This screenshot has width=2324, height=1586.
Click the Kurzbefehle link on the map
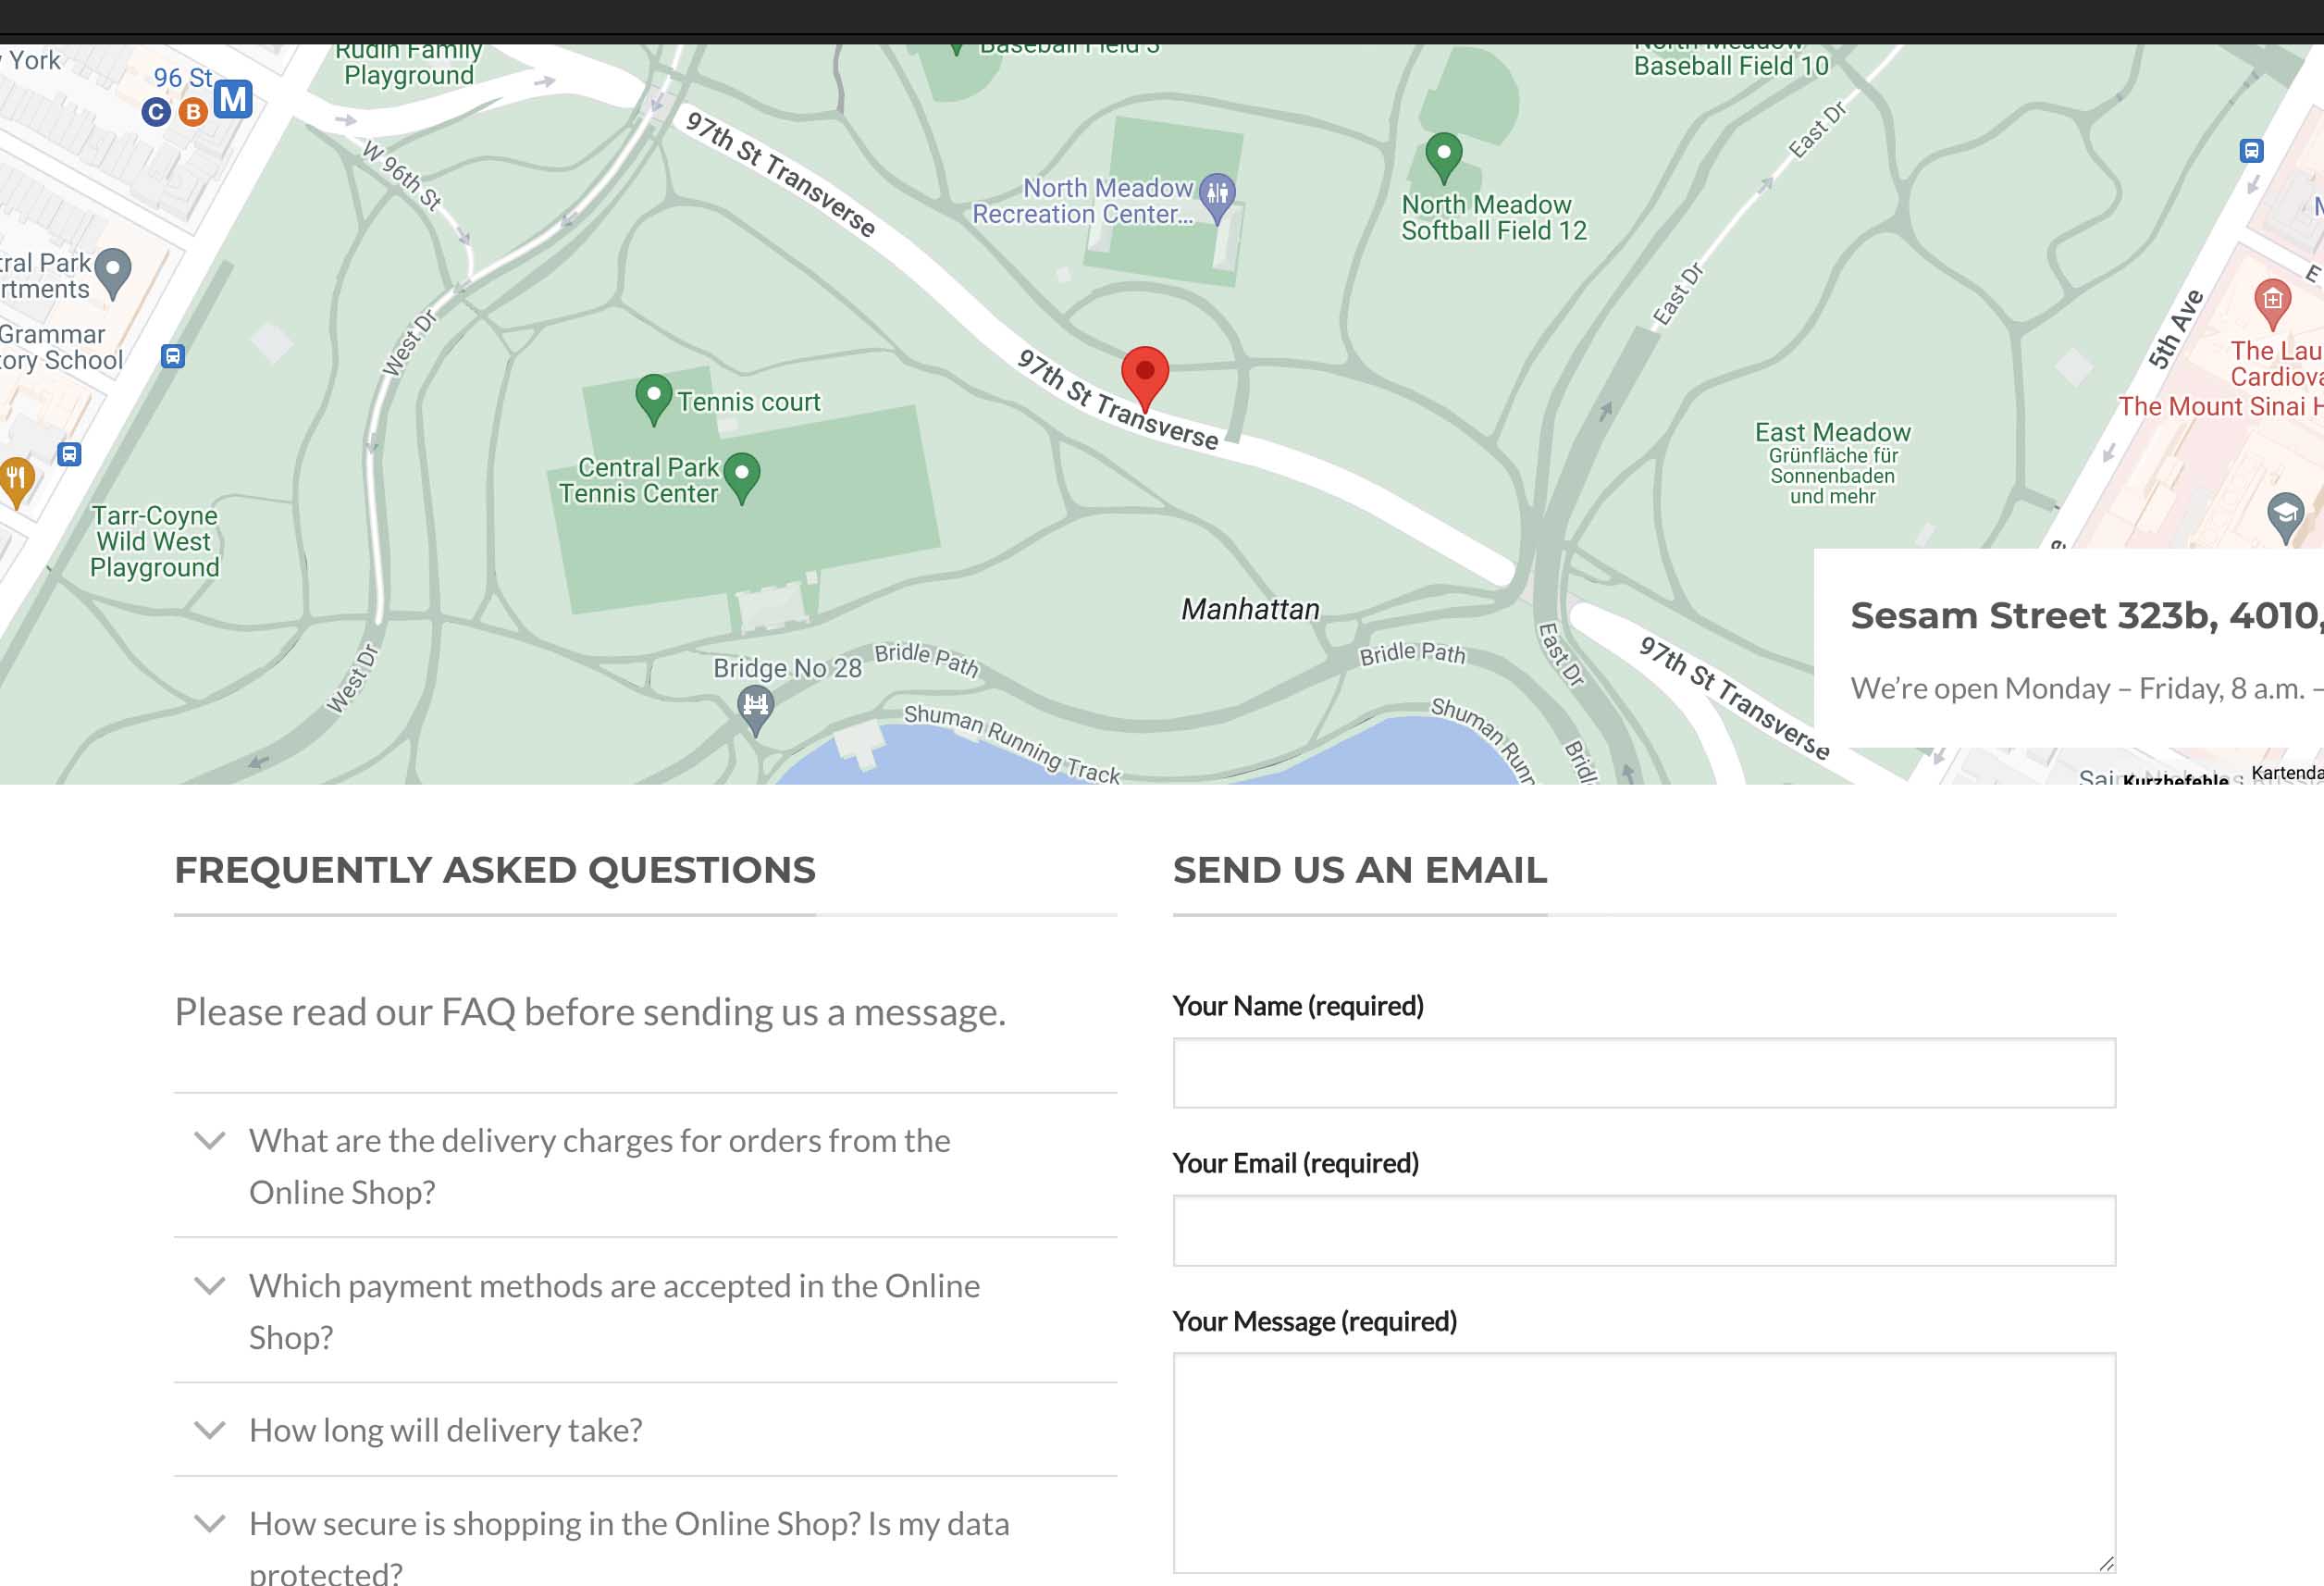click(x=2175, y=778)
